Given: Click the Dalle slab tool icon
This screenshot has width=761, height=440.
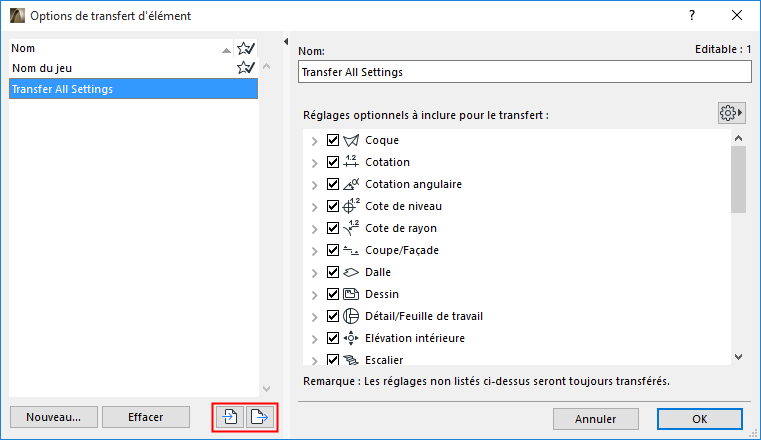Looking at the screenshot, I should [351, 272].
